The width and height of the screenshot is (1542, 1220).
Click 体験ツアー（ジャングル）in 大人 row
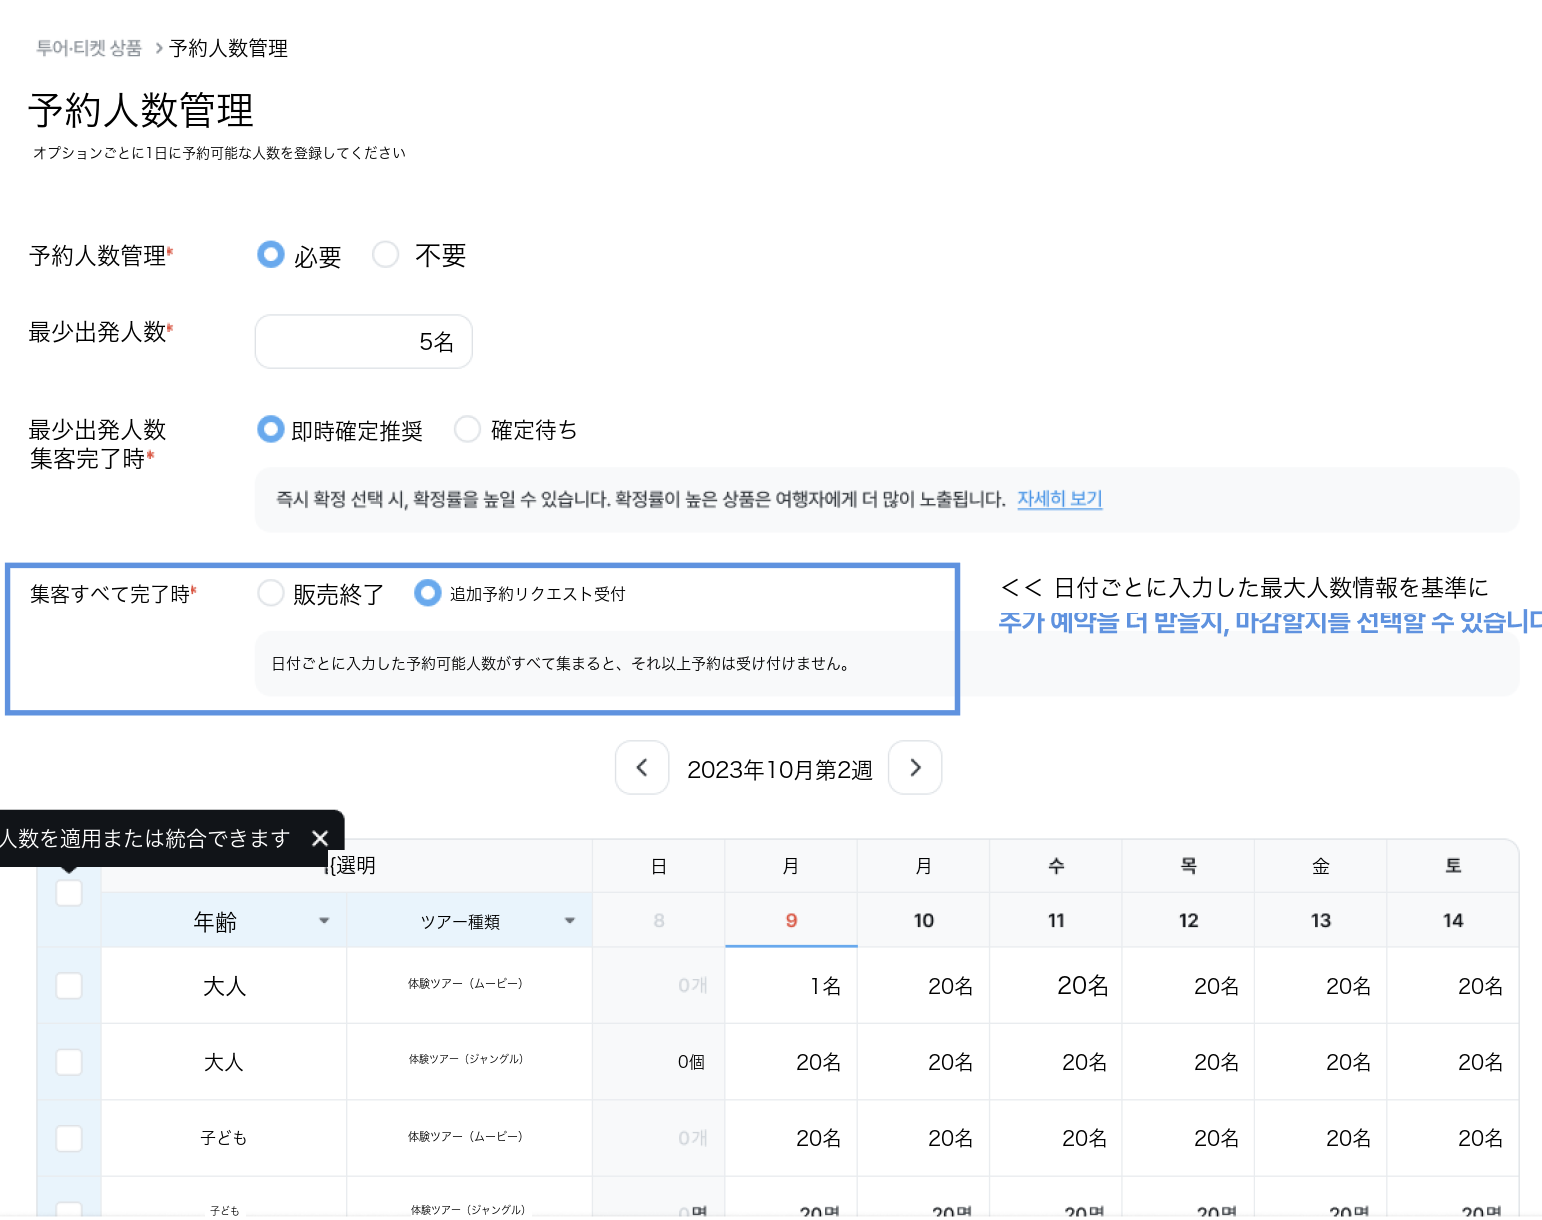click(x=465, y=1059)
